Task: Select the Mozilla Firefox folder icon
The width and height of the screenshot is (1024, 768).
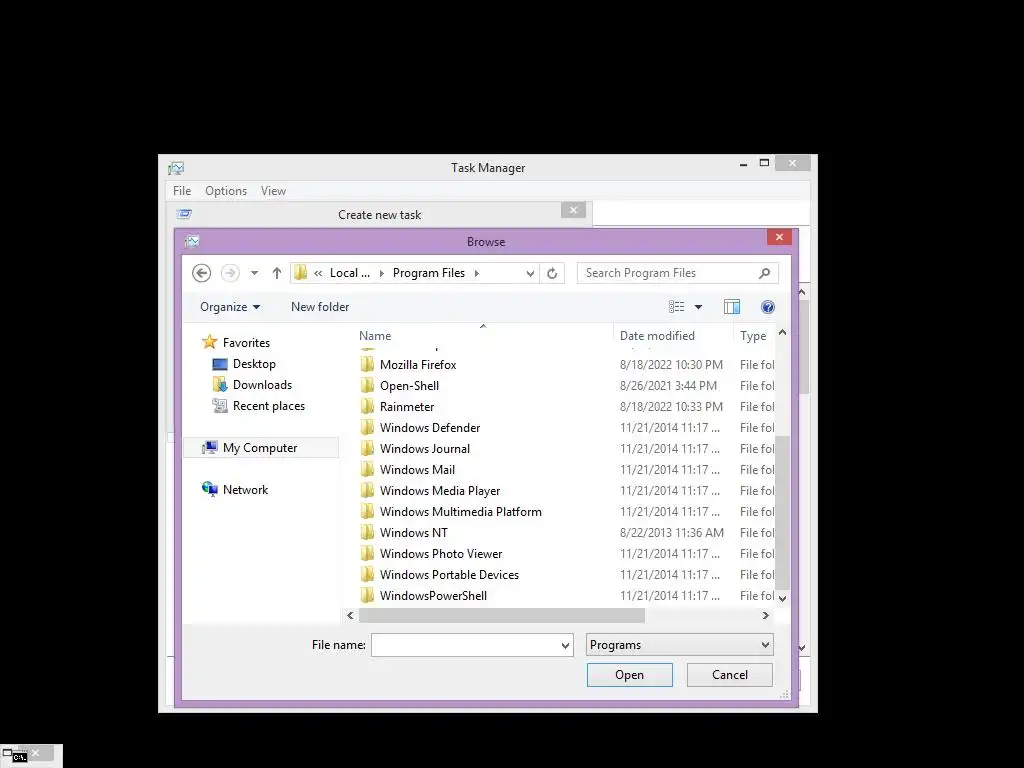Action: pos(367,364)
